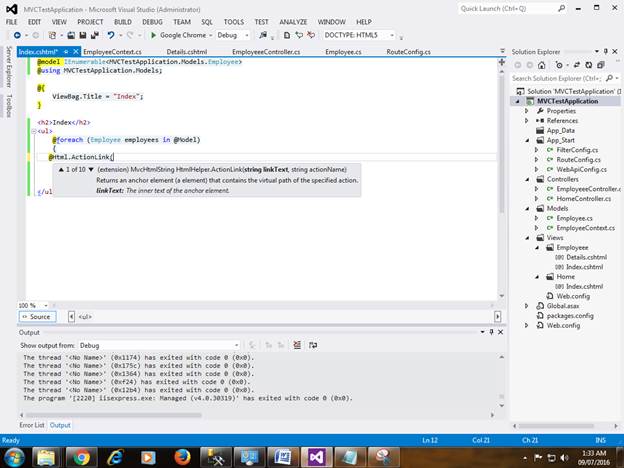Pin or auto-hide the Solution Explorer panel
The image size is (624, 468).
(x=608, y=51)
